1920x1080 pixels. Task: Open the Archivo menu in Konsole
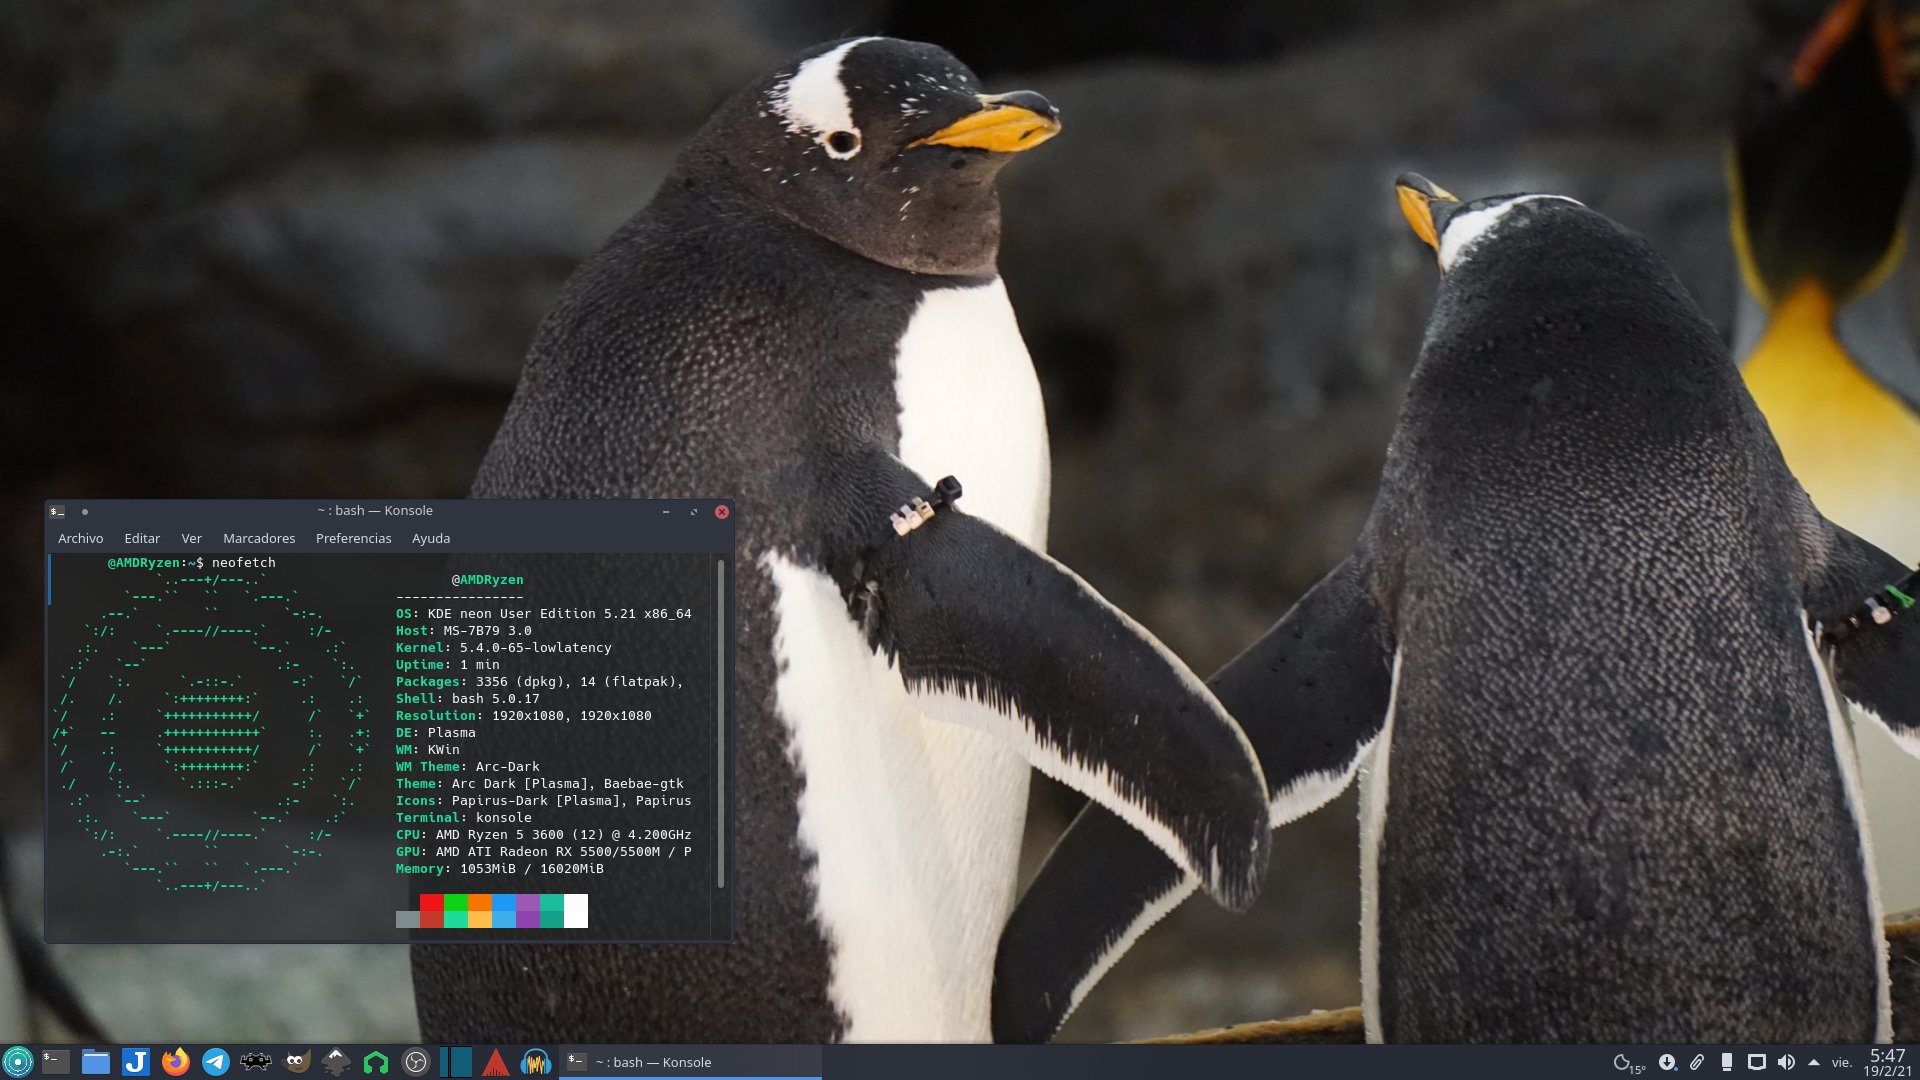[x=80, y=538]
